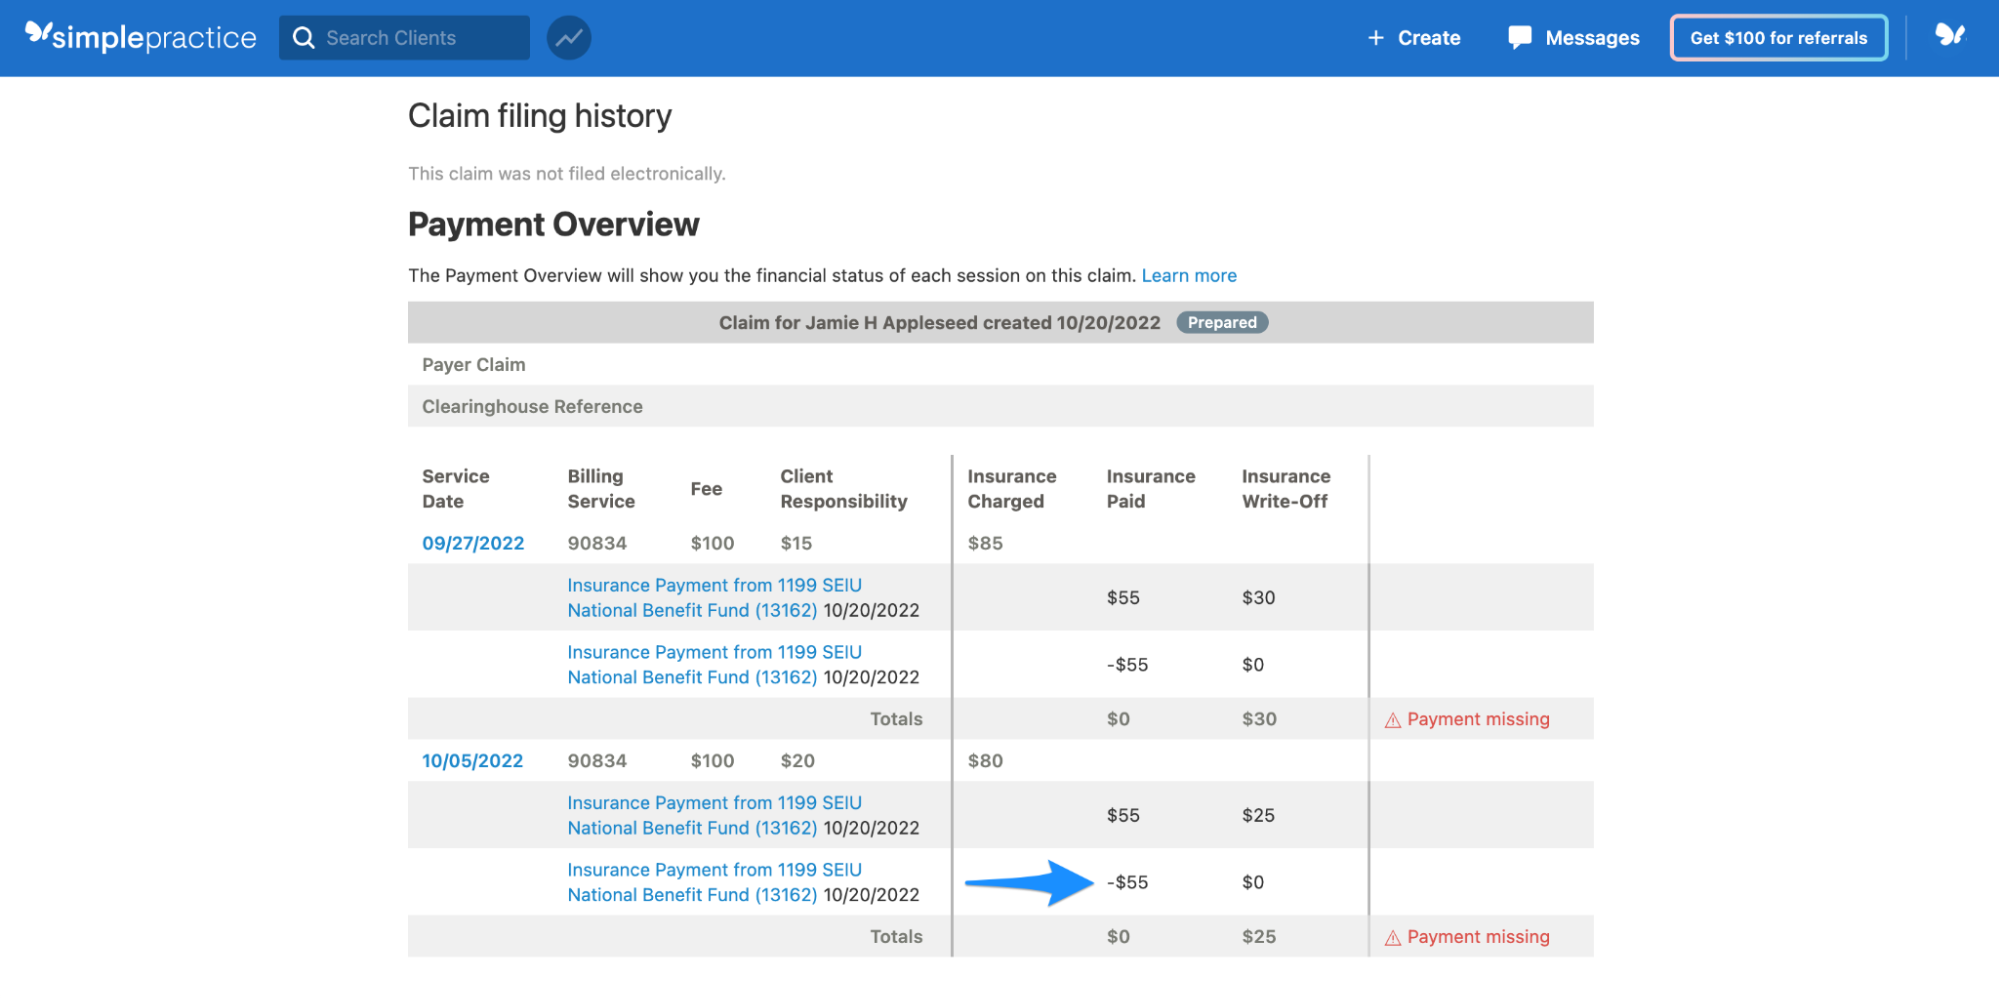Open the analytics chart icon
The width and height of the screenshot is (1999, 998).
click(569, 38)
